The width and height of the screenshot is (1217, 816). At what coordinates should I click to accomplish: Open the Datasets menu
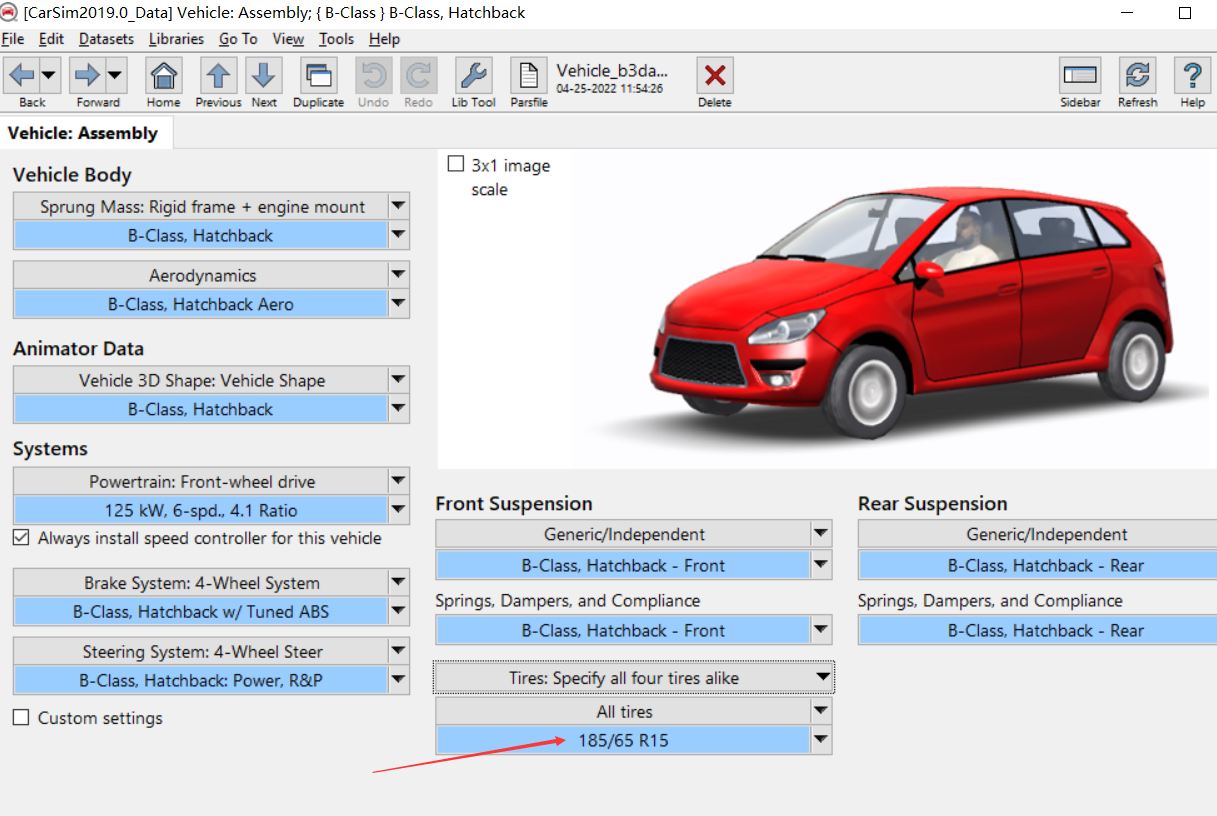pyautogui.click(x=106, y=39)
